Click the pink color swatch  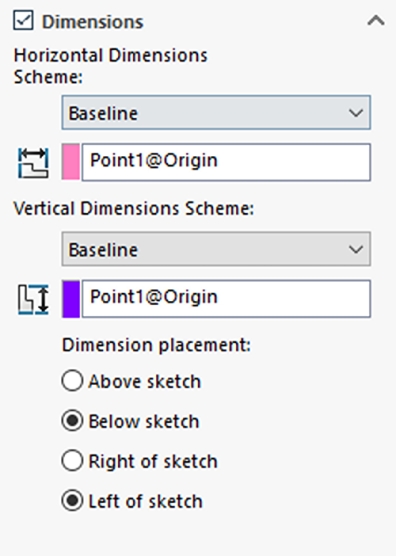[71, 162]
